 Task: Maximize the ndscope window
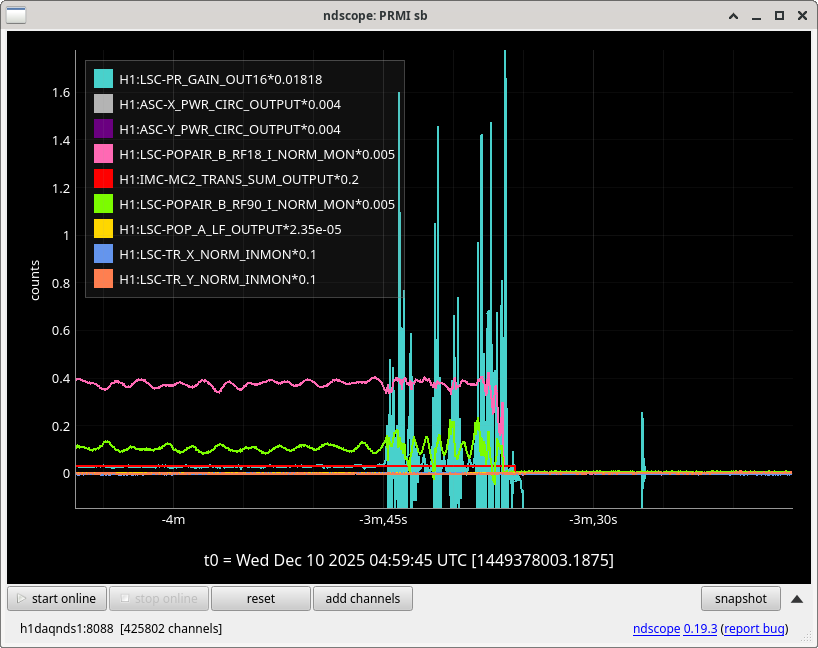coord(779,15)
